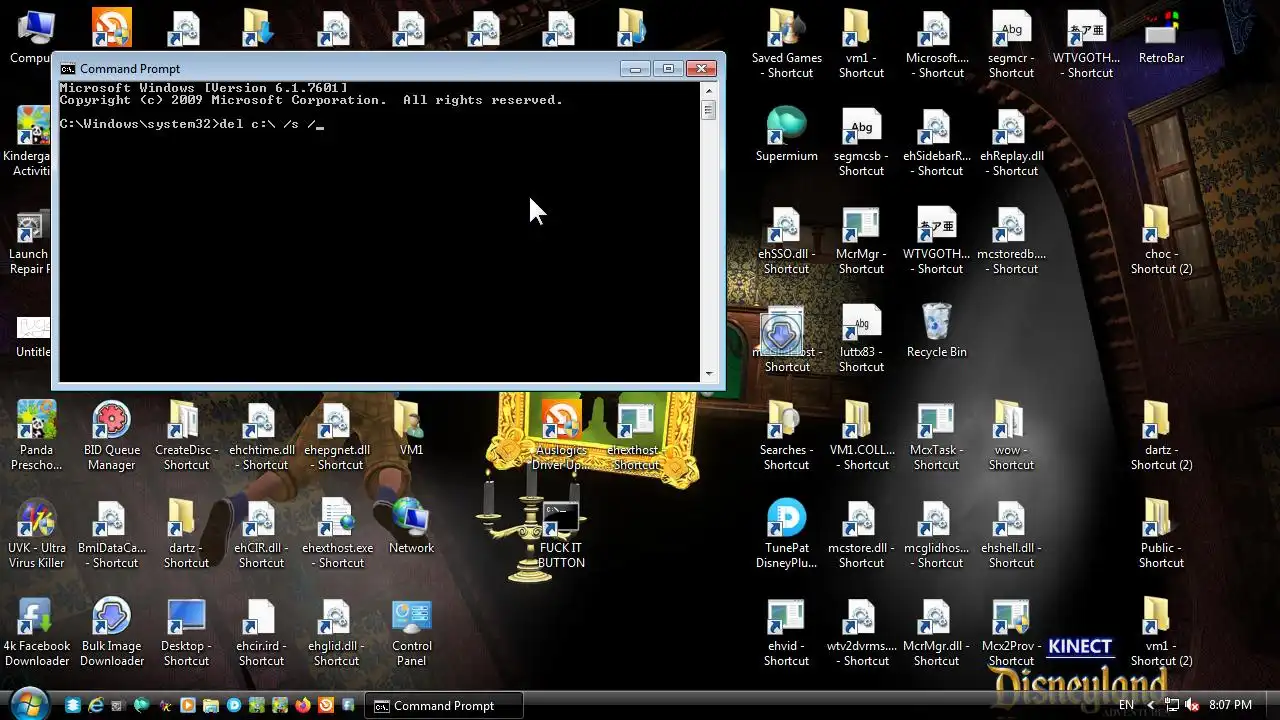
Task: Toggle the muted volume tray icon
Action: pyautogui.click(x=1191, y=705)
